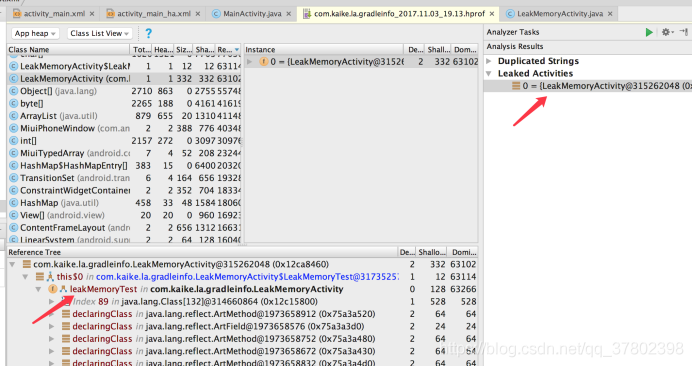
Task: Expand the ArtMethod@1973658752 declaringClass node
Action: 52,339
